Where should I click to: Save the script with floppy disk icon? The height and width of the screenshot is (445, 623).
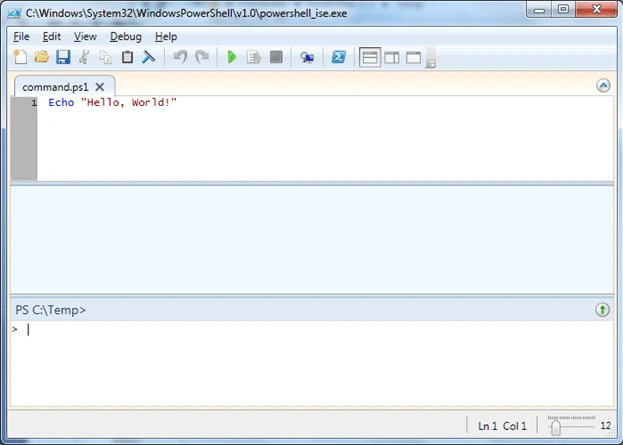pyautogui.click(x=63, y=57)
